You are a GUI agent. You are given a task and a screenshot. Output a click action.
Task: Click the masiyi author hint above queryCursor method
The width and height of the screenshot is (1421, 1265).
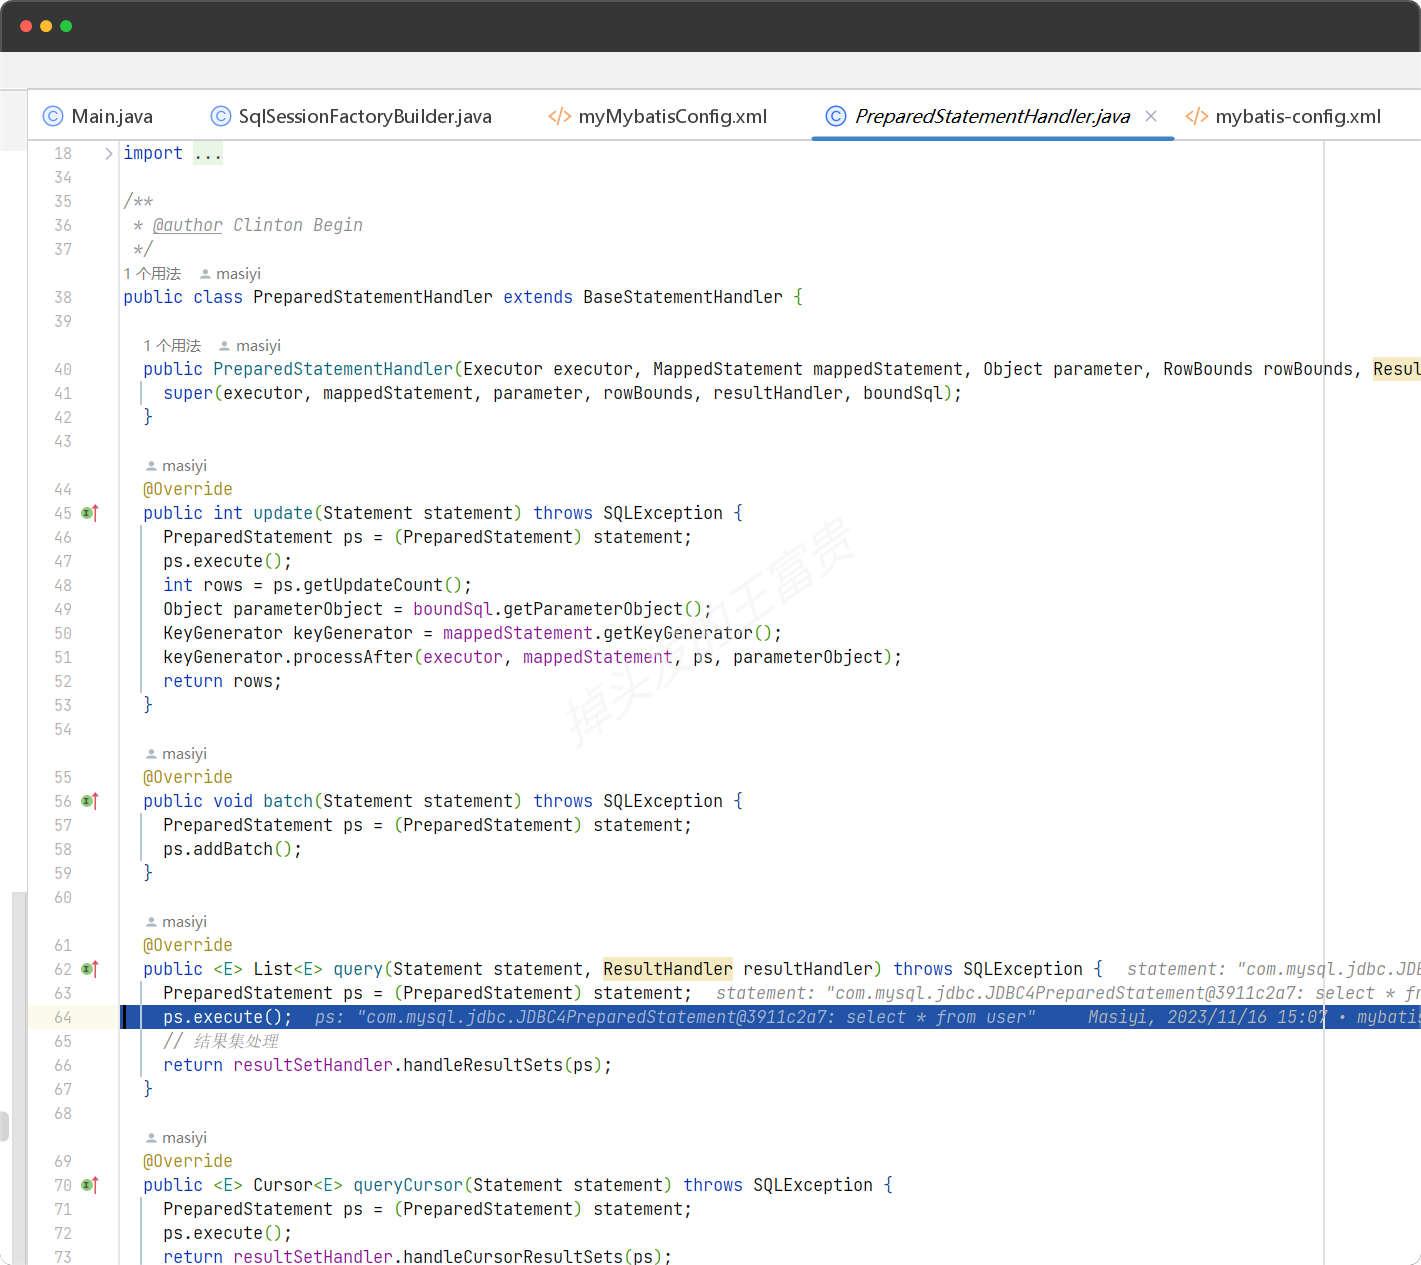click(176, 1137)
